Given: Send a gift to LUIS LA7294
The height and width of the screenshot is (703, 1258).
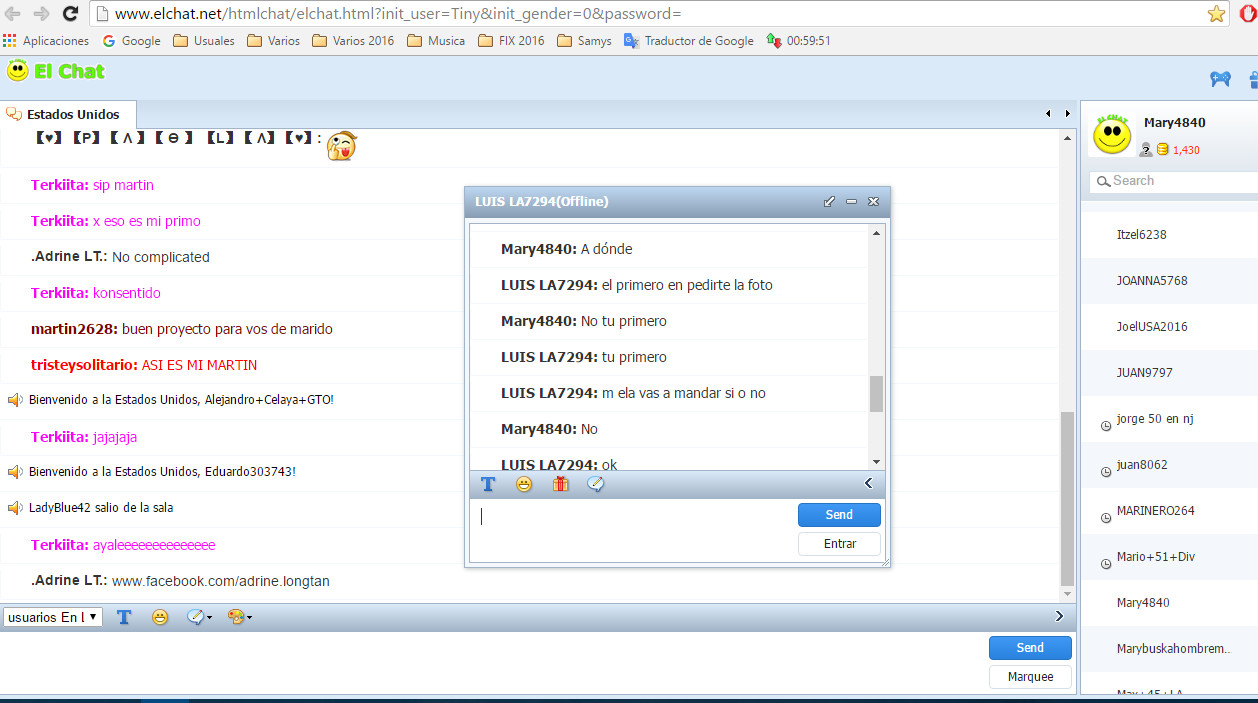Looking at the screenshot, I should coord(560,484).
